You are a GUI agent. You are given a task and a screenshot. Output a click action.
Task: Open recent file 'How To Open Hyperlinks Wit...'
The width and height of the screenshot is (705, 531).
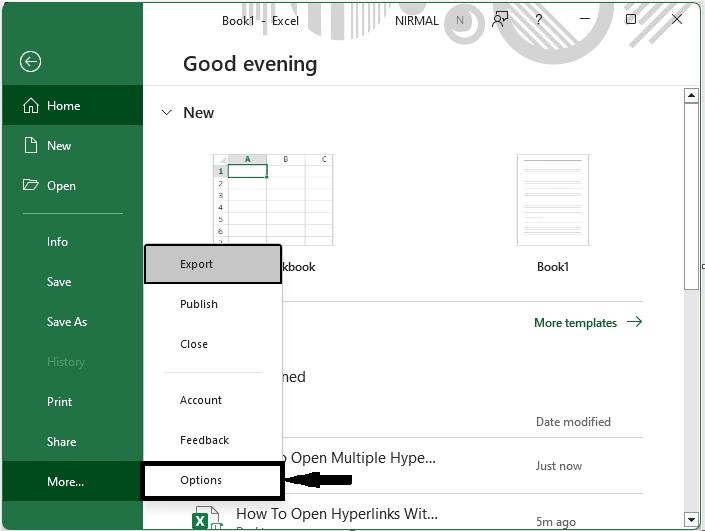pyautogui.click(x=337, y=514)
